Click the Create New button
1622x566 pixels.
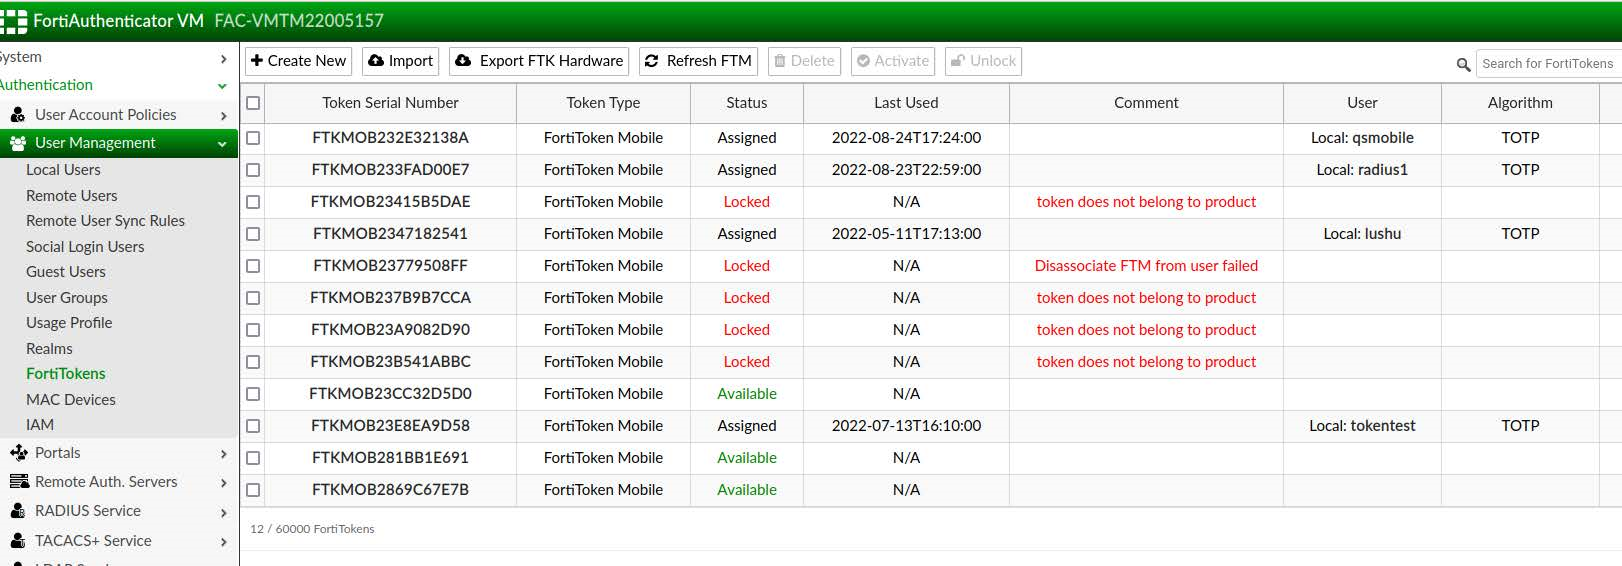pos(298,61)
